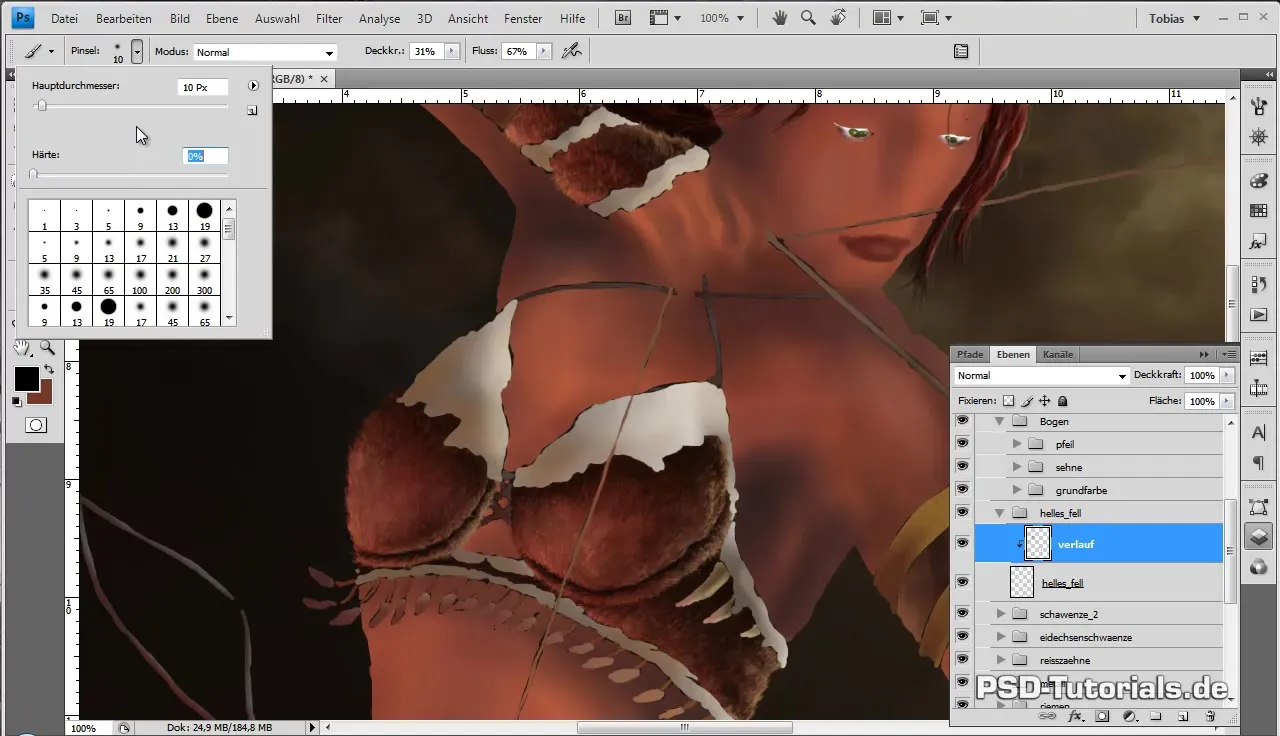Add a layer mask
1280x736 pixels.
[1103, 716]
